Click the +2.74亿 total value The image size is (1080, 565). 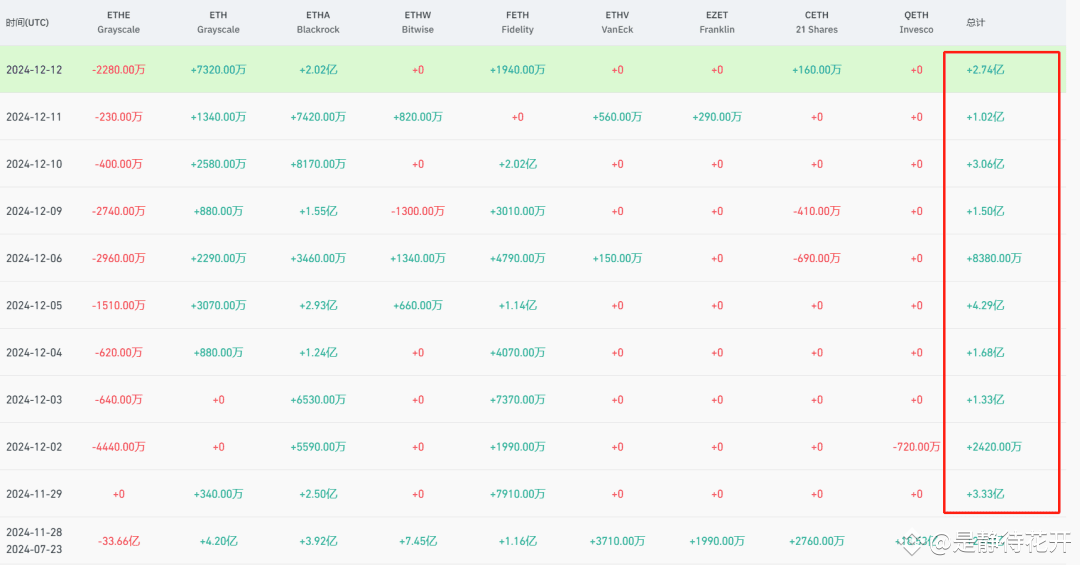[x=986, y=70]
